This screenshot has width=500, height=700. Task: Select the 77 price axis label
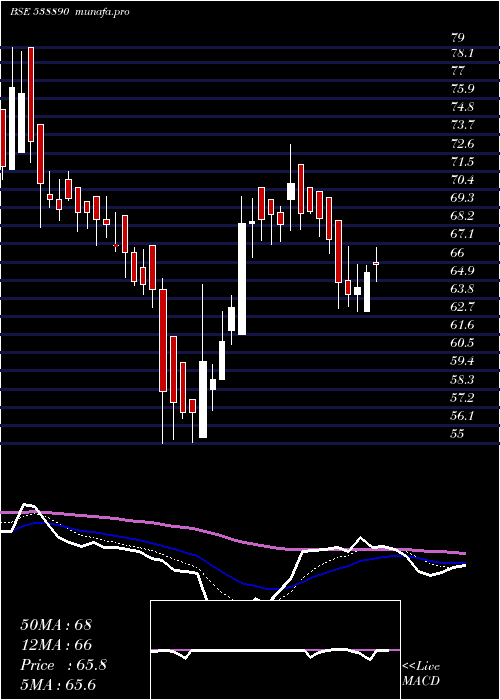coord(458,71)
